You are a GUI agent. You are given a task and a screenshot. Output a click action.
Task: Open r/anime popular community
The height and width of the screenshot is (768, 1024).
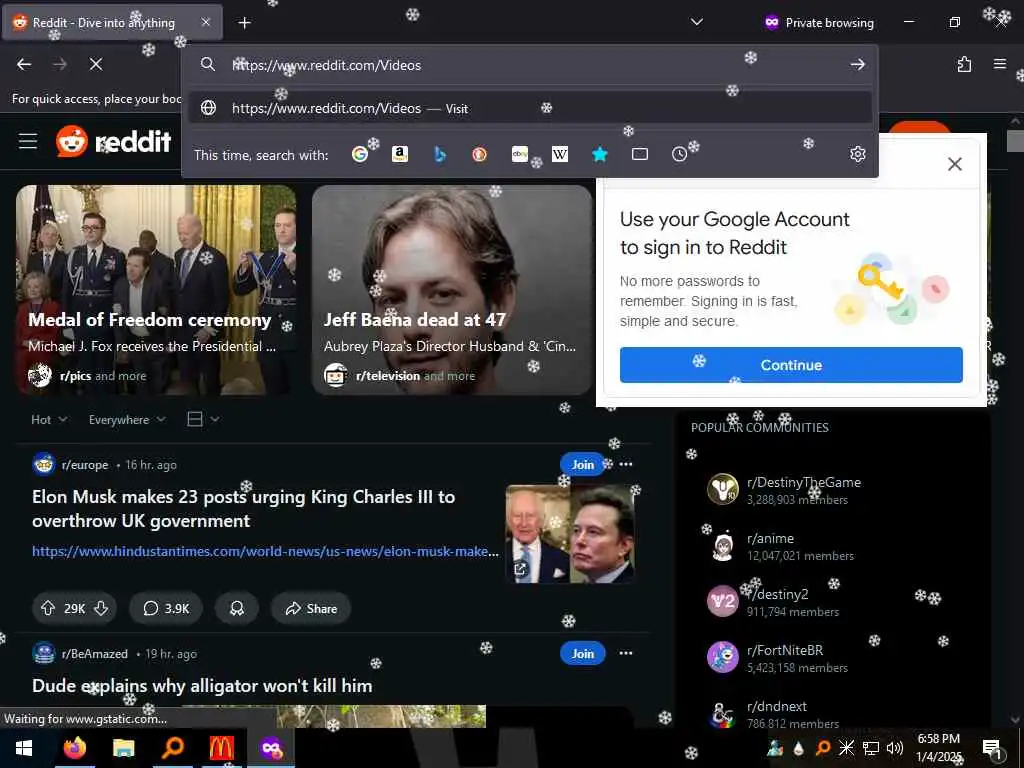771,538
